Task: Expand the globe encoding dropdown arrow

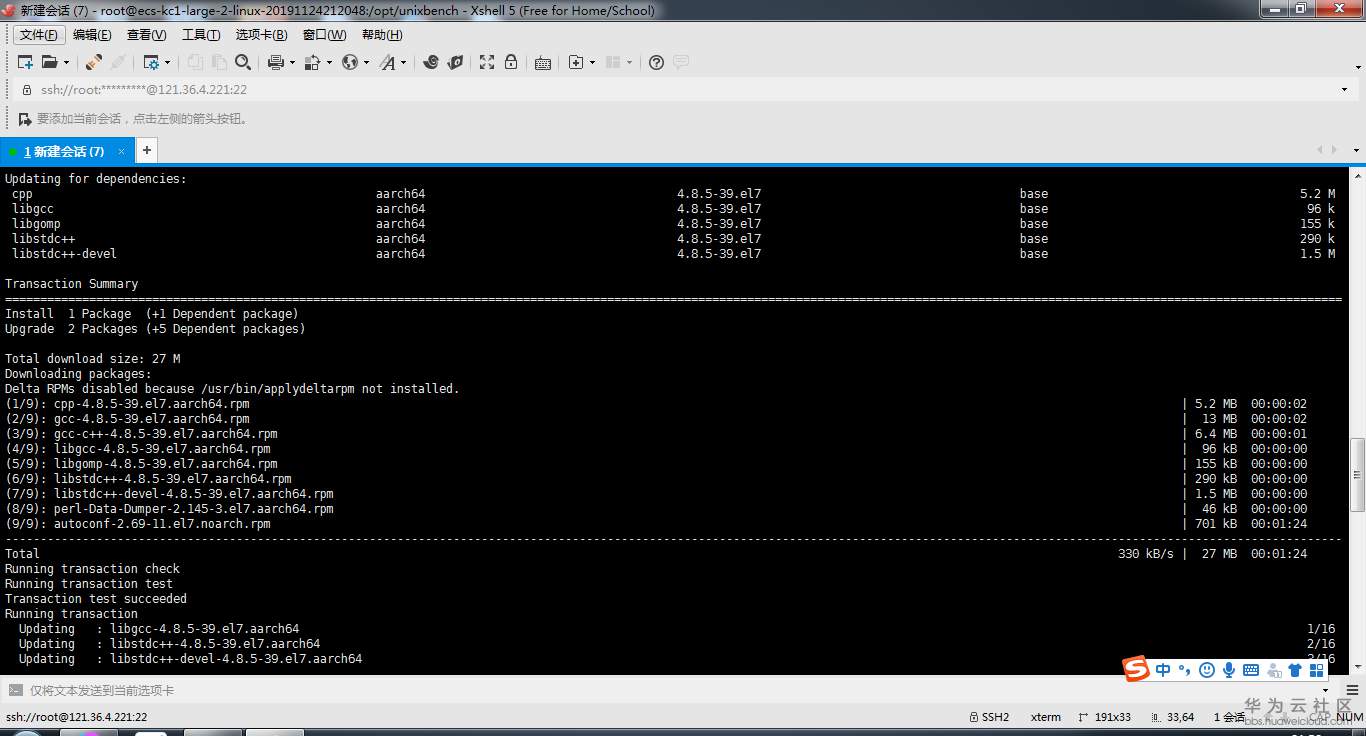Action: tap(366, 62)
